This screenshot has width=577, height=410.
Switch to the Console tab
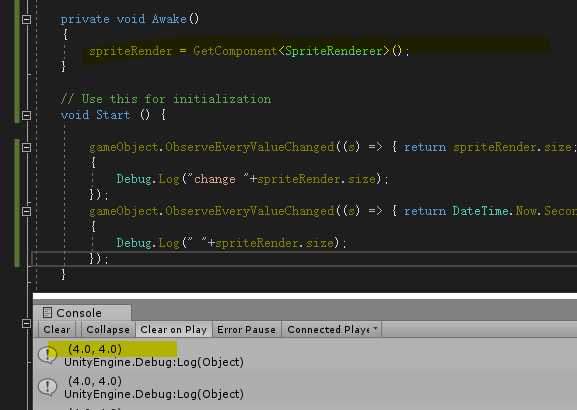[83, 313]
